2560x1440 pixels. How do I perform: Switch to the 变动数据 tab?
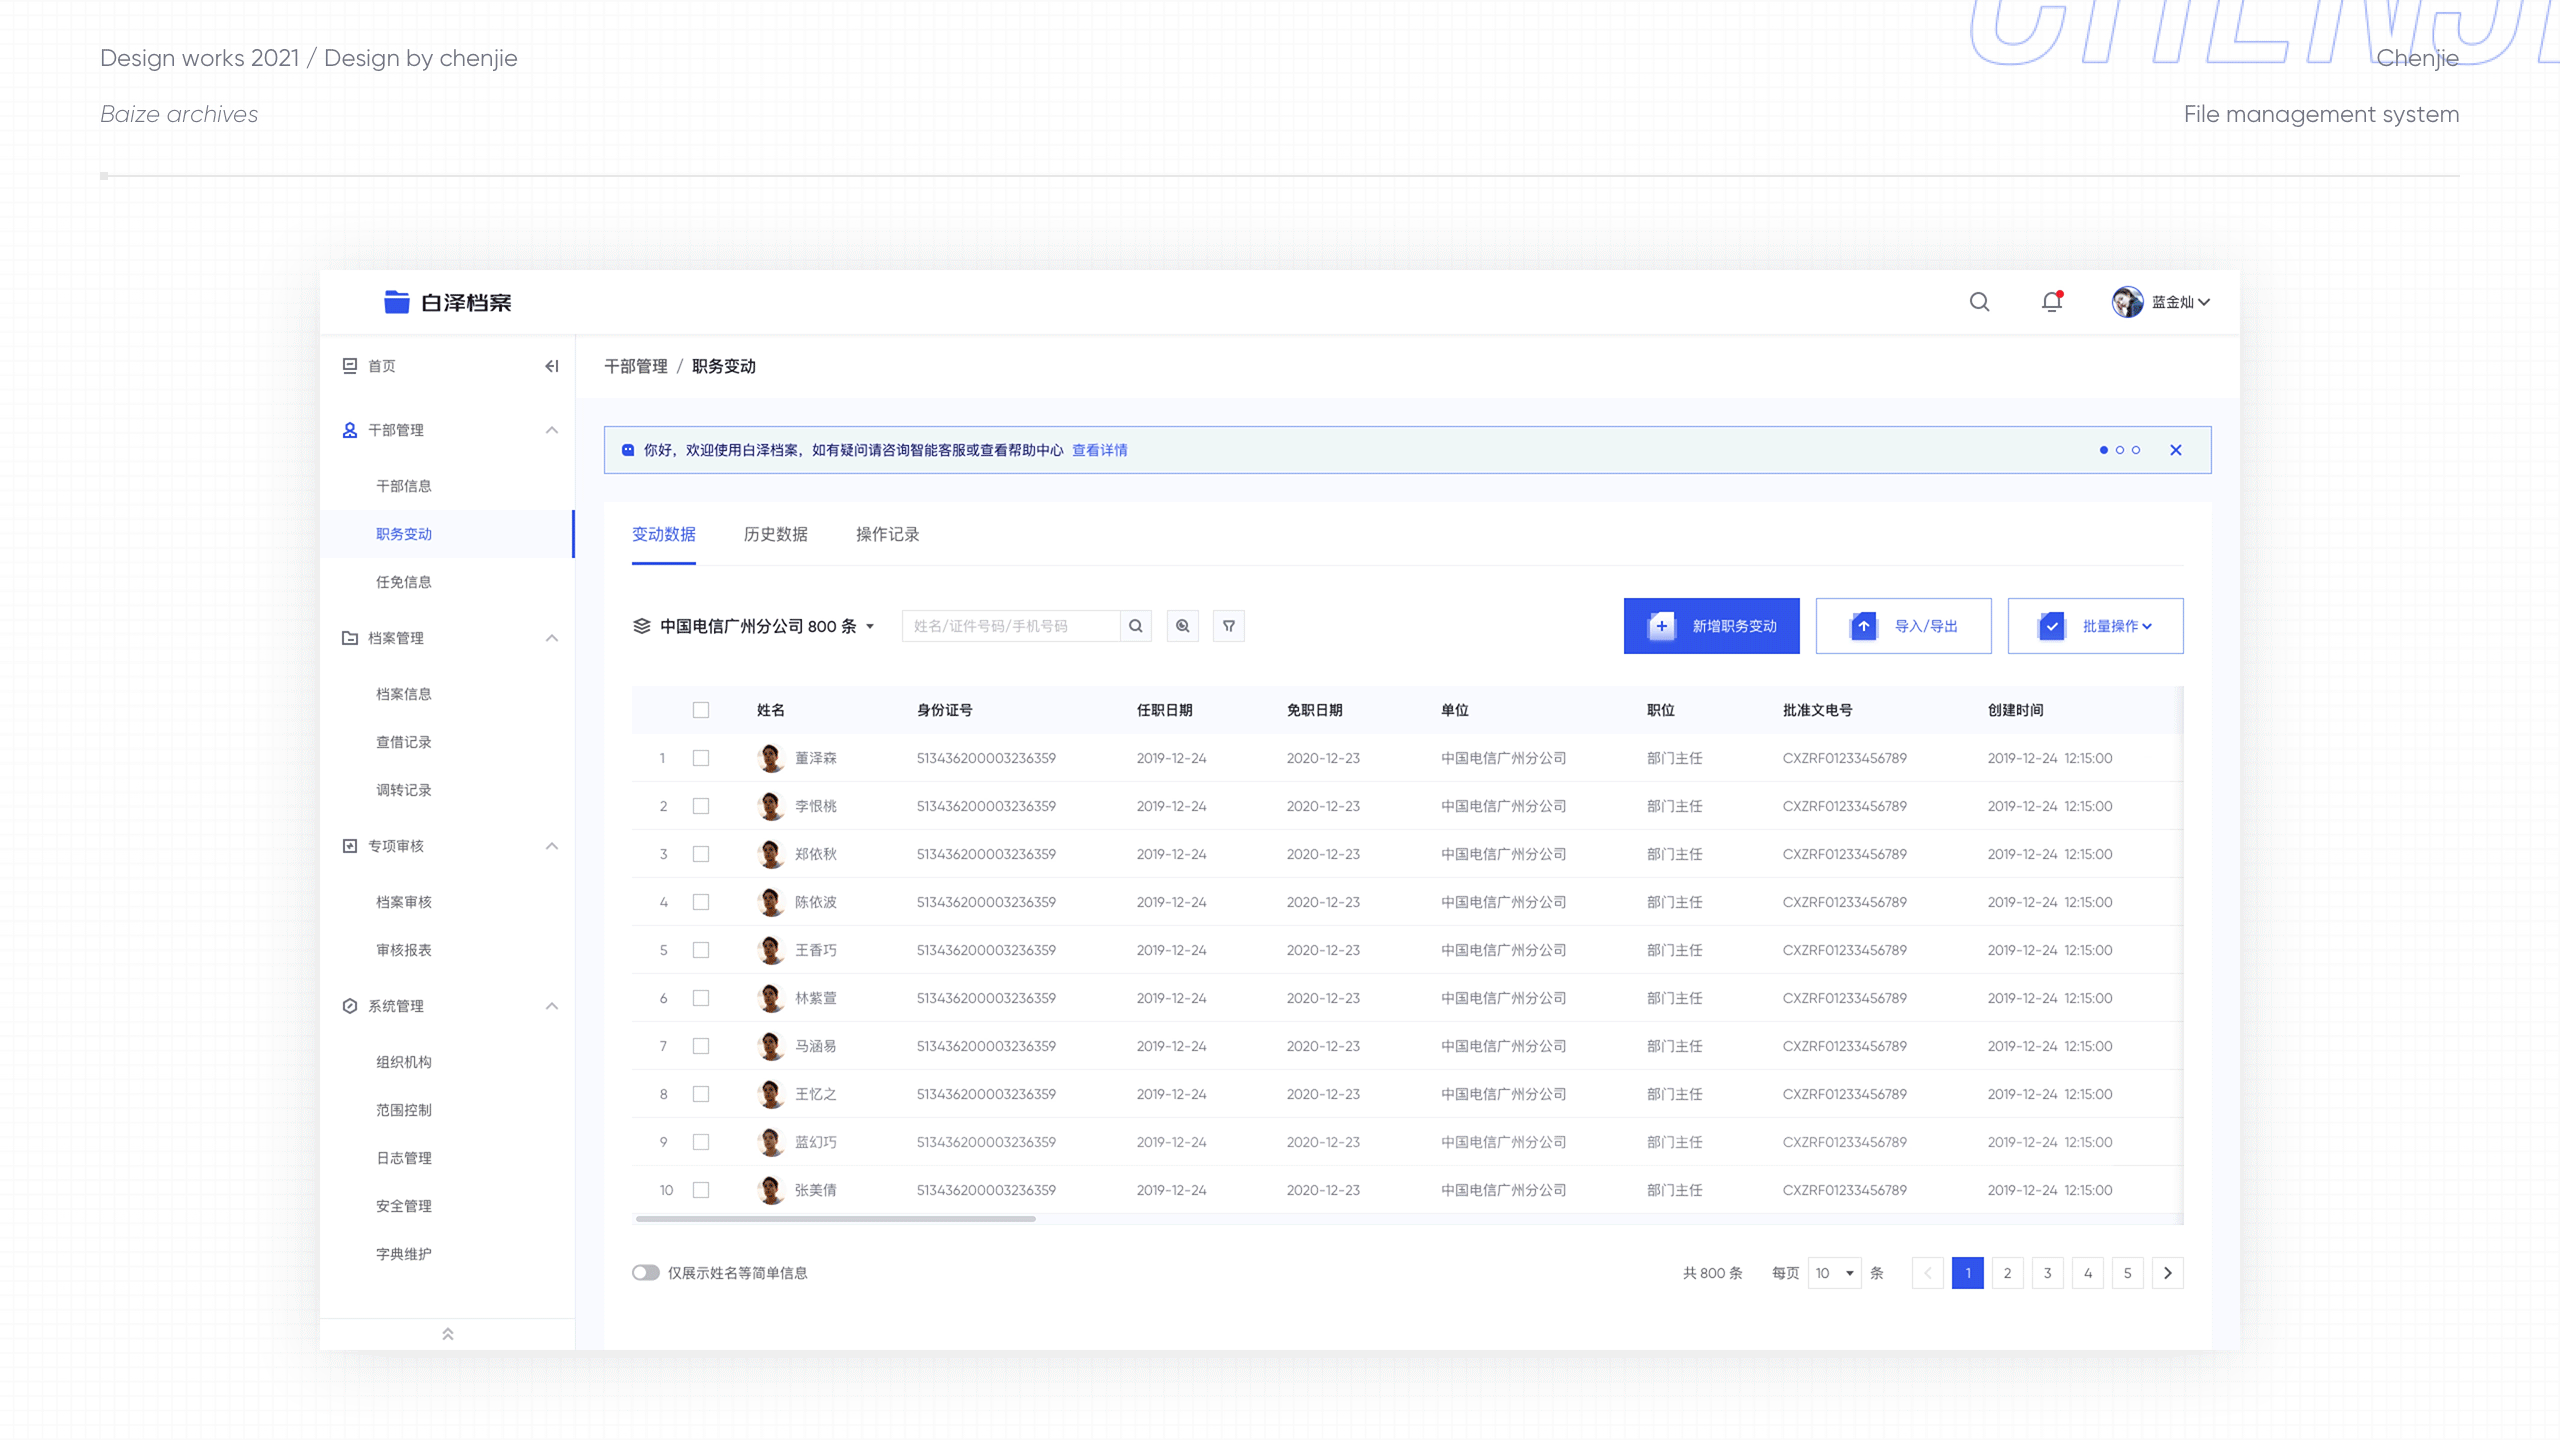[x=664, y=534]
